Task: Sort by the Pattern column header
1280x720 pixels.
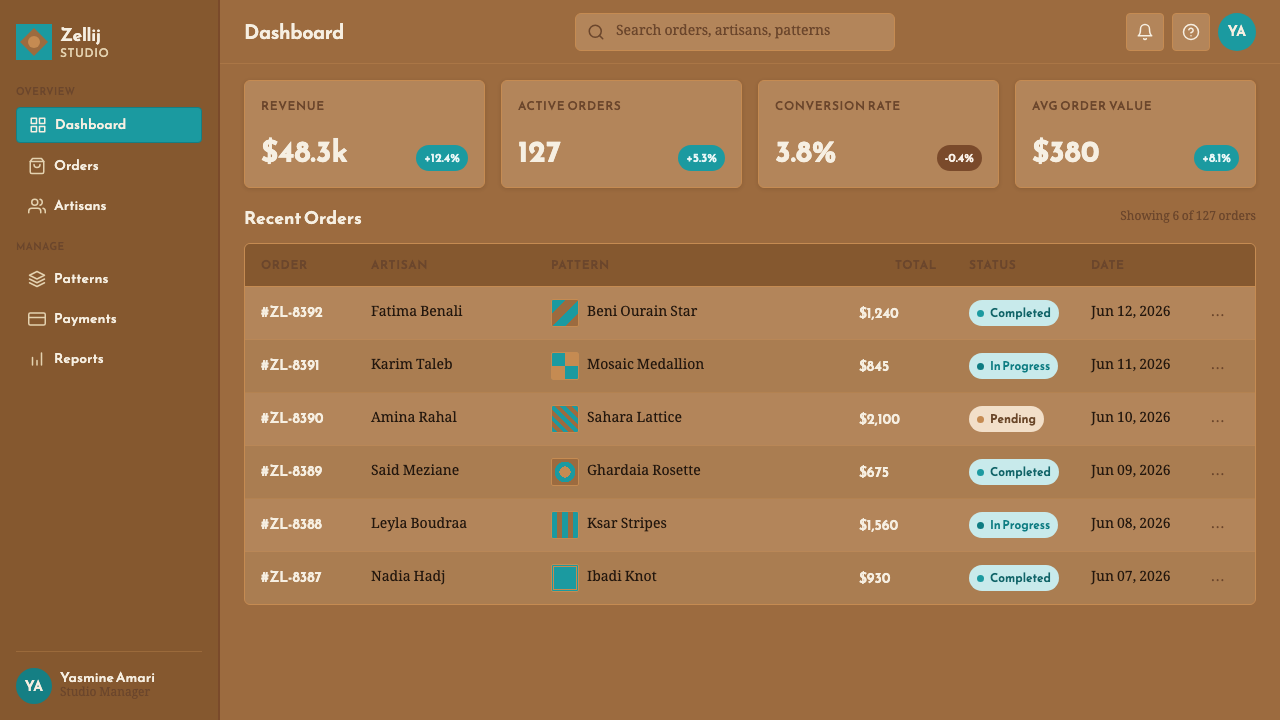Action: click(x=580, y=265)
